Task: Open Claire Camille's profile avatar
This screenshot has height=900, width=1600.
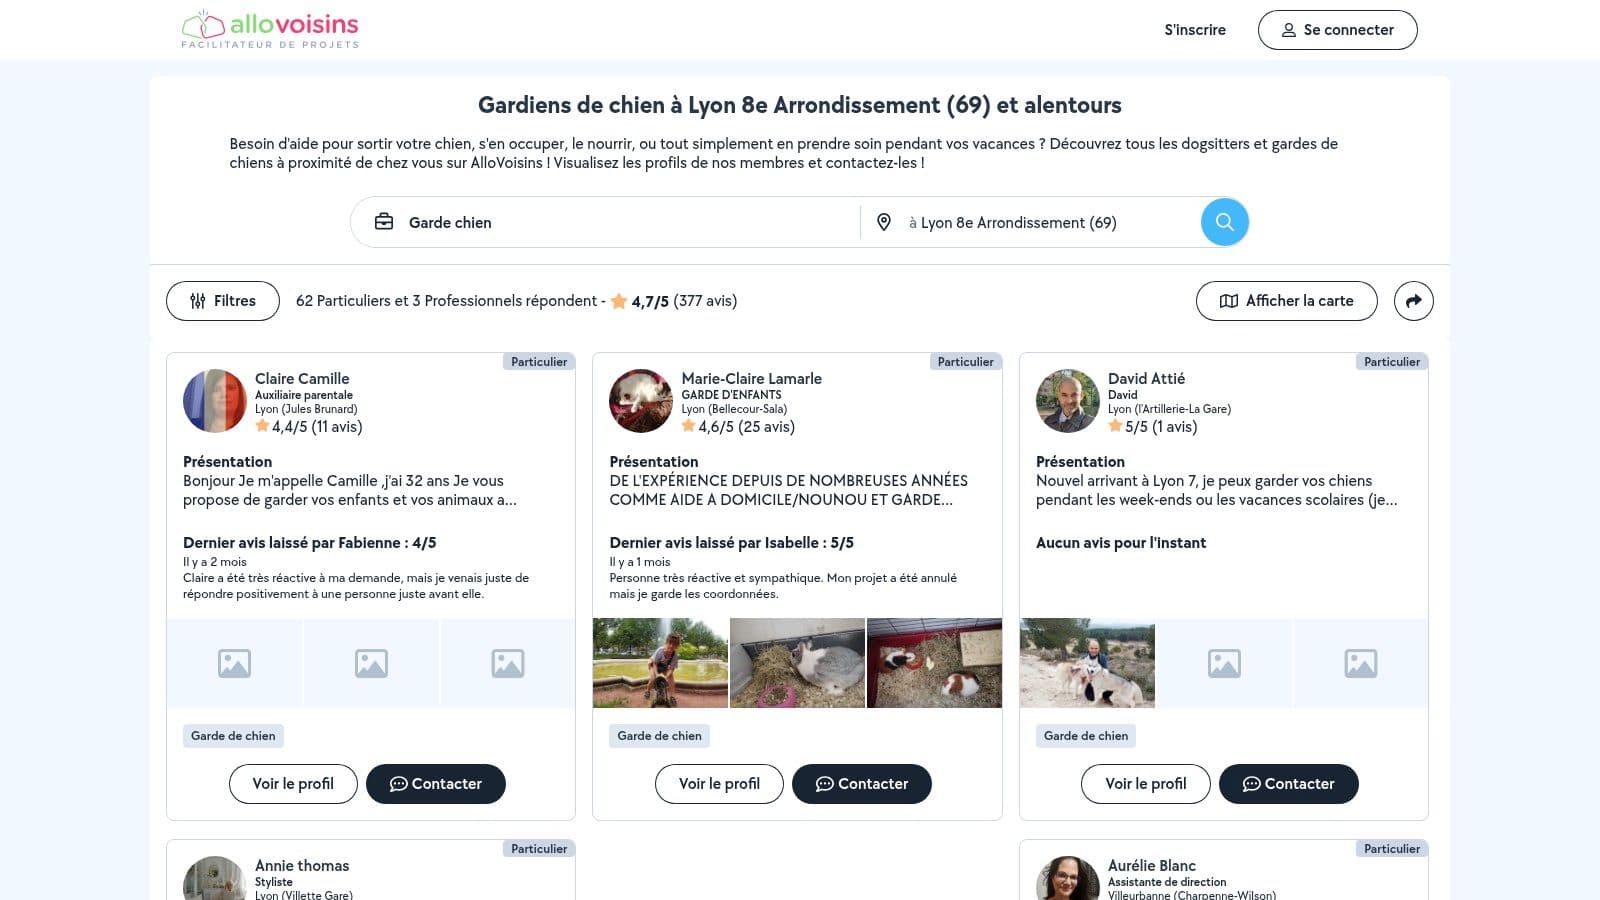Action: tap(214, 401)
